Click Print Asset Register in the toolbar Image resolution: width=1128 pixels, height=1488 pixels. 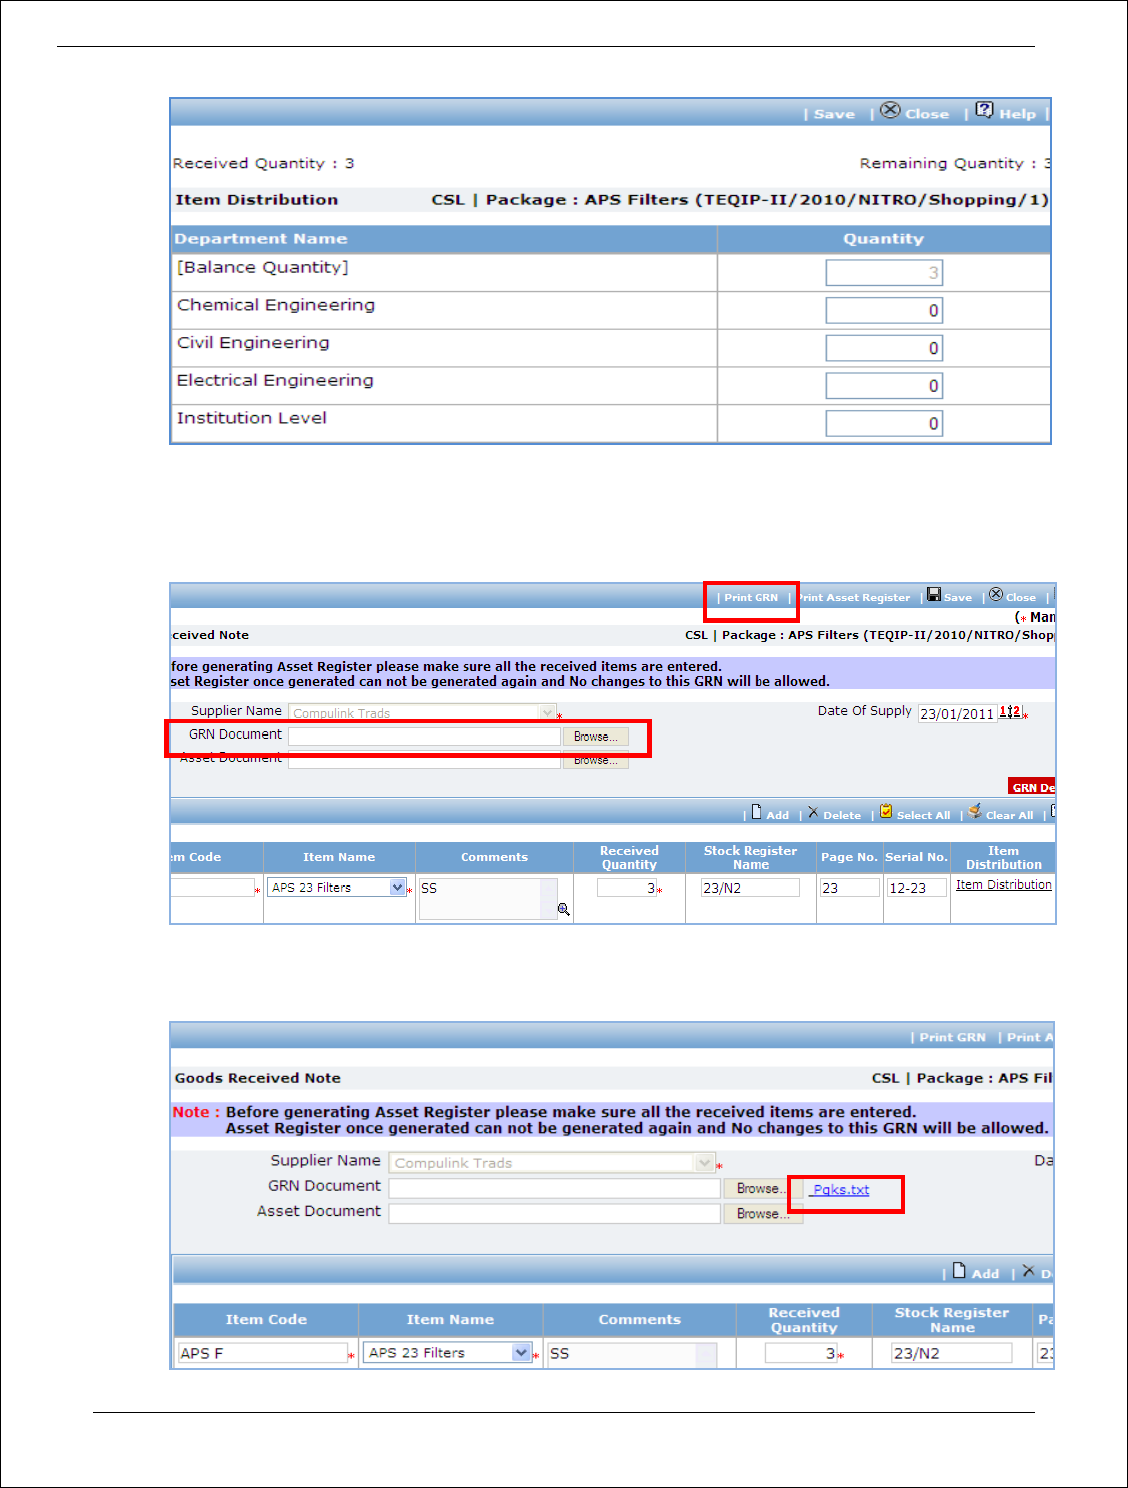854,598
